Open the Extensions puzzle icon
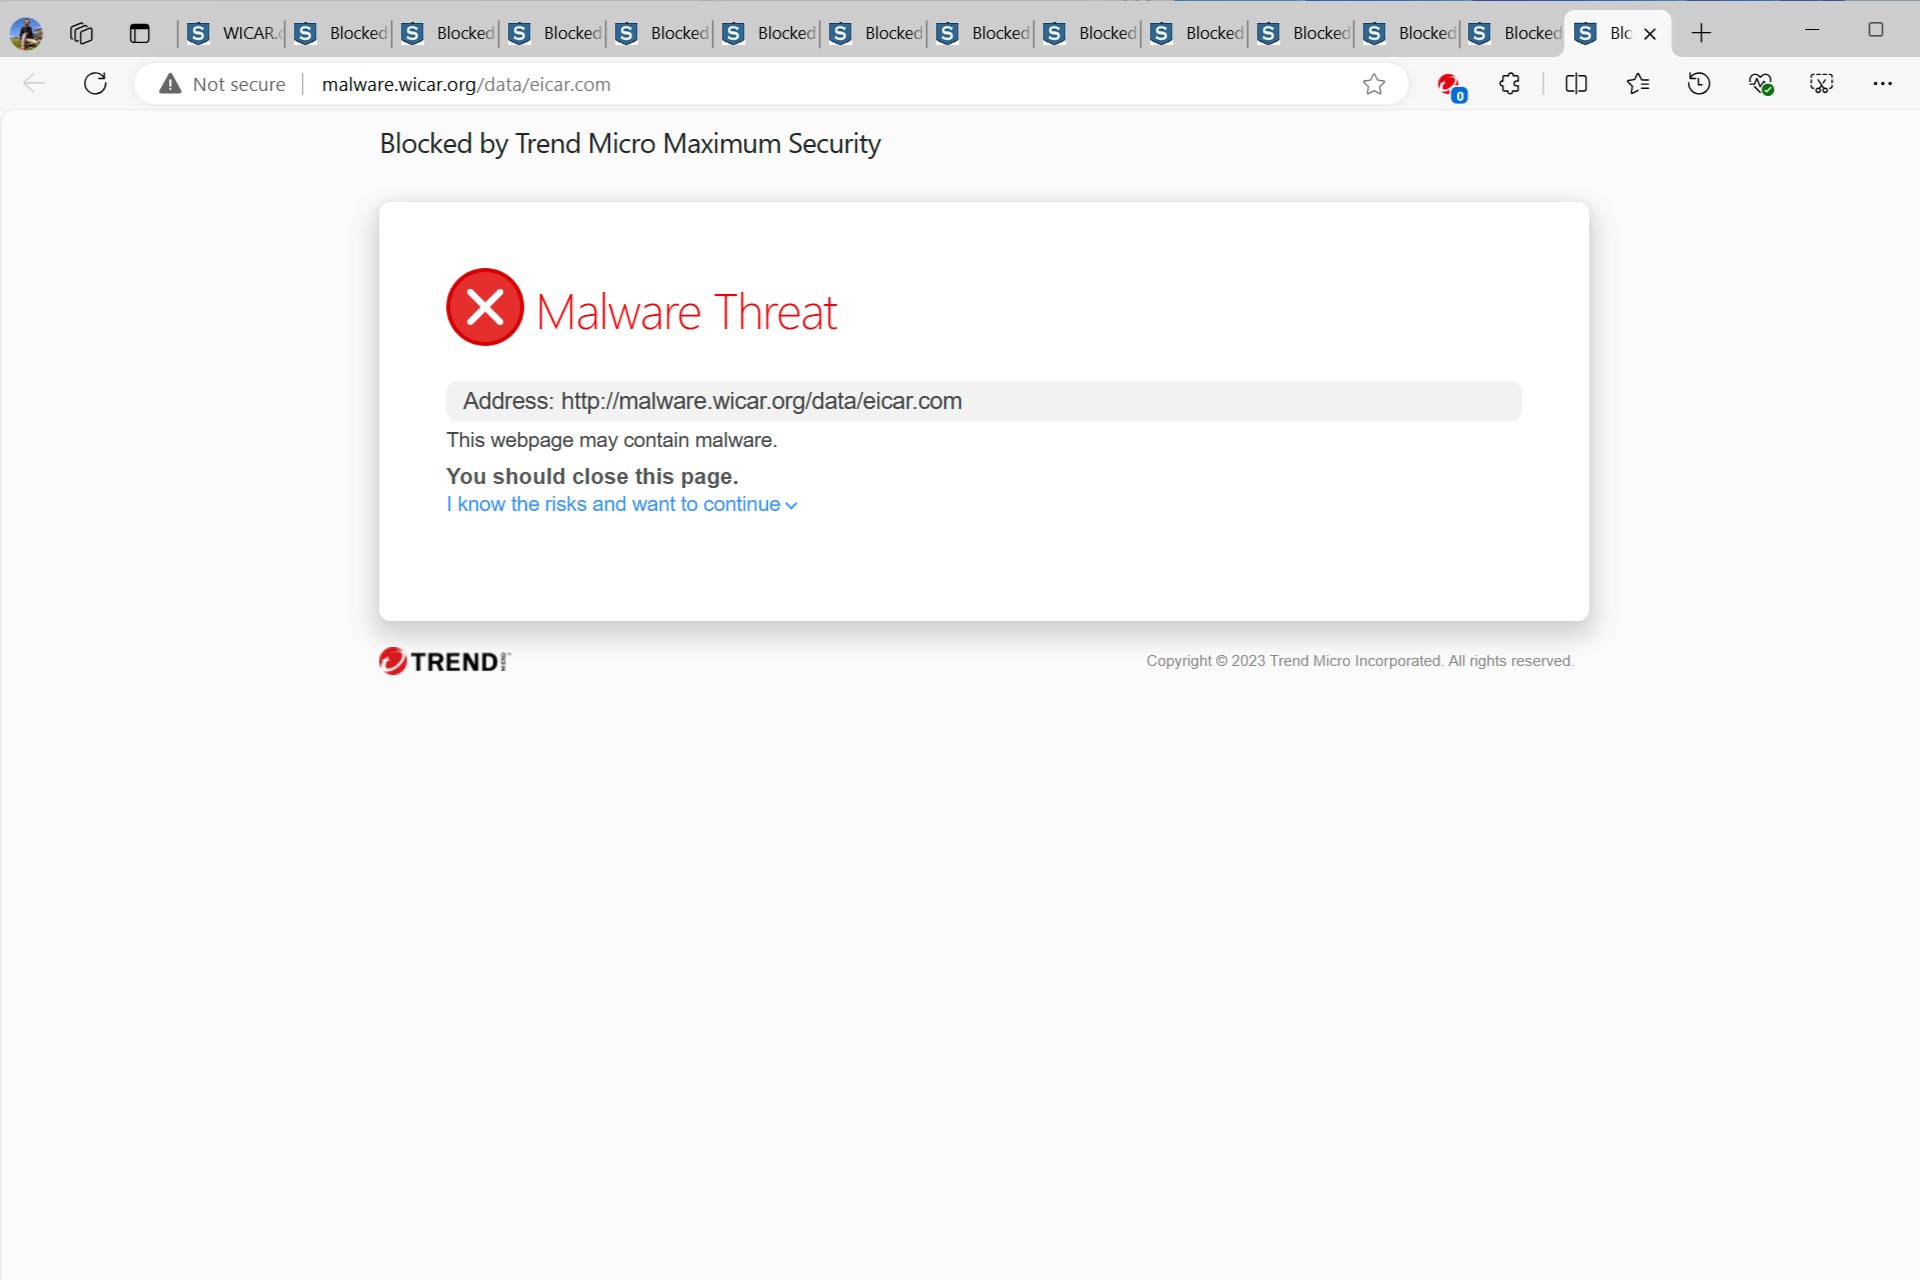Viewport: 1920px width, 1280px height. tap(1510, 84)
